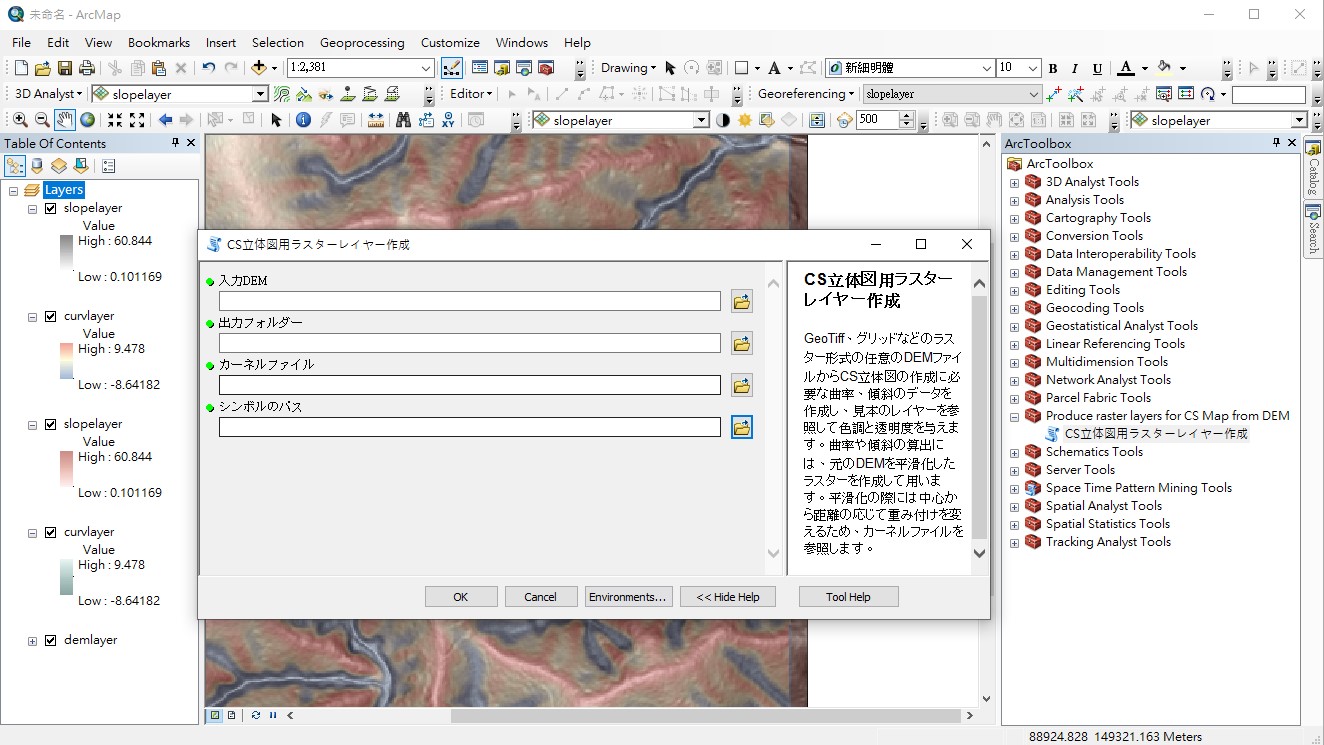Save the current map document

65,68
